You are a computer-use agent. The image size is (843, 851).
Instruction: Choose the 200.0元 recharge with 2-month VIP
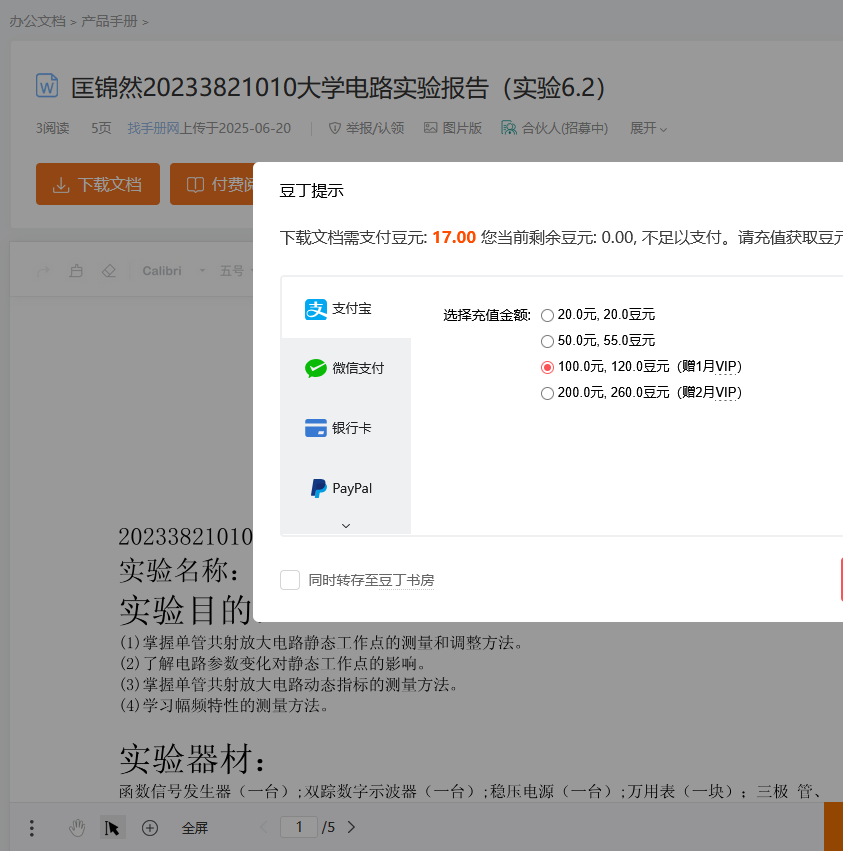point(547,393)
